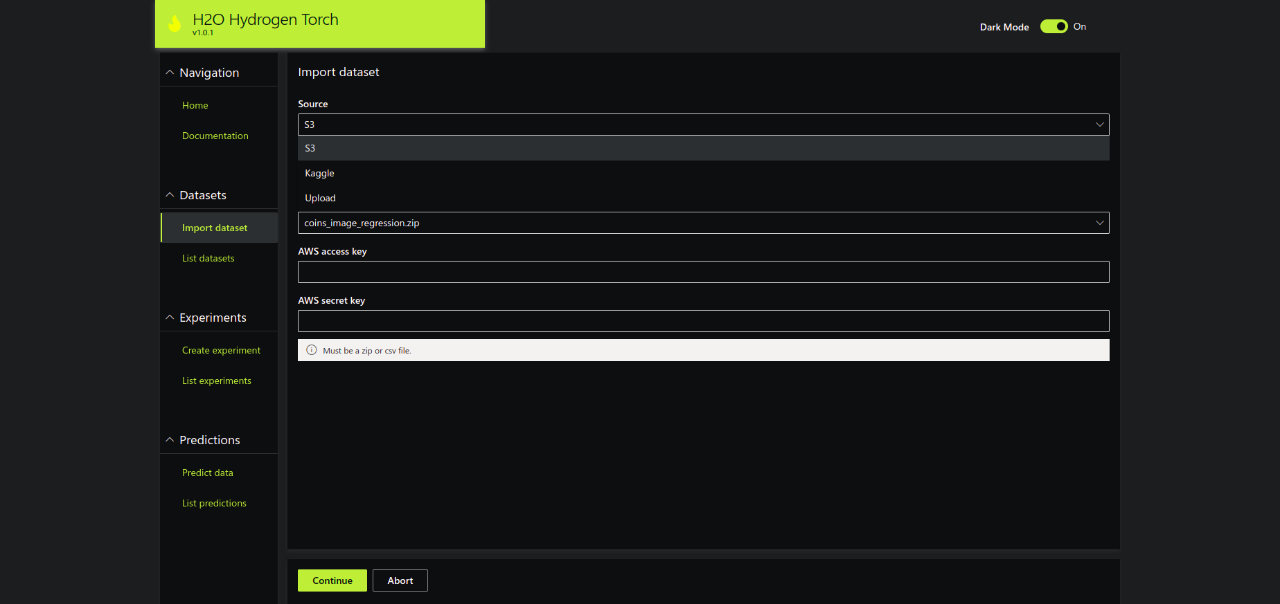Collapse the Experiments section chevron
This screenshot has width=1280, height=604.
tap(170, 318)
